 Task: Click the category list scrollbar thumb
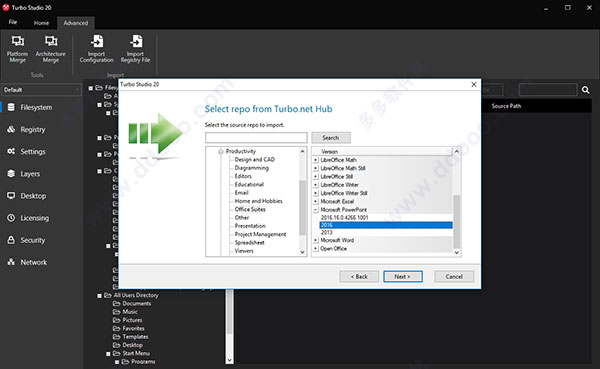point(303,207)
